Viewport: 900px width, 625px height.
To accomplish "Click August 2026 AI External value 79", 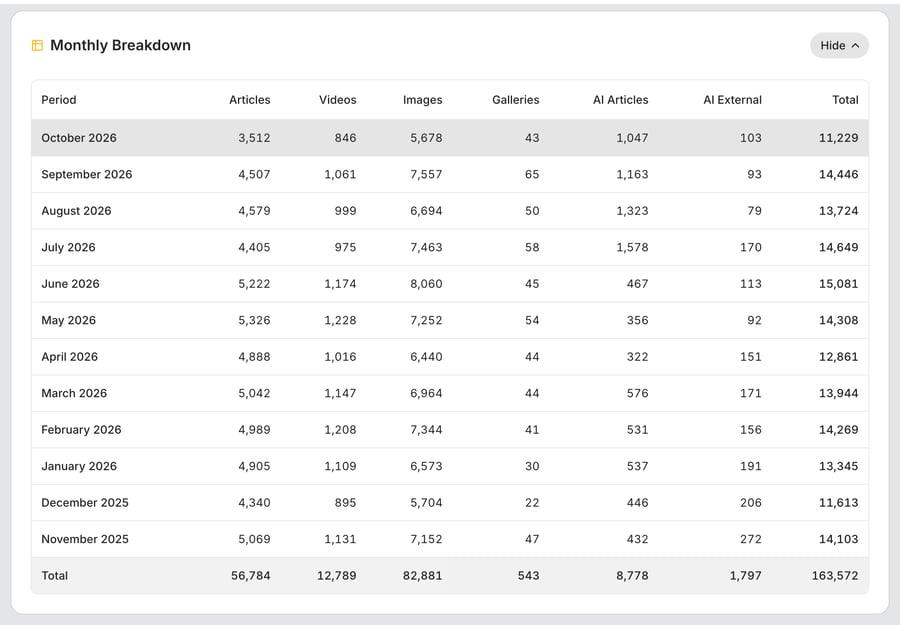I will 754,211.
